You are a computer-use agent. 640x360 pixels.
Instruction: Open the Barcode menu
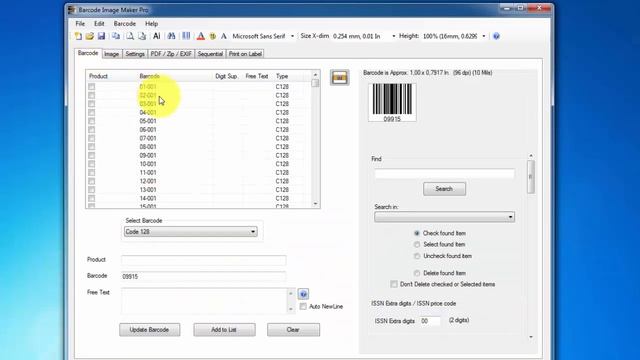coord(124,24)
